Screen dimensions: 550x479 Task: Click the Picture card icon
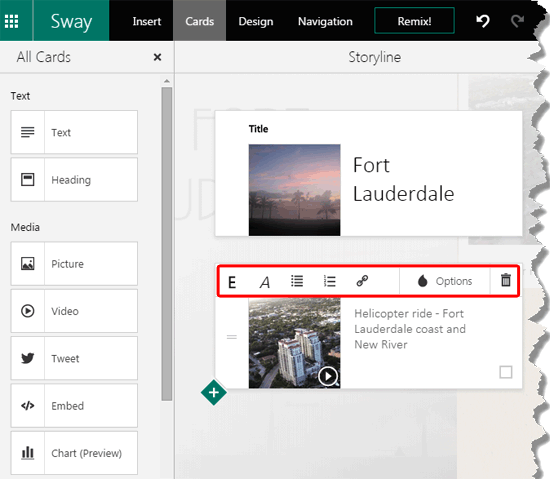[x=28, y=263]
